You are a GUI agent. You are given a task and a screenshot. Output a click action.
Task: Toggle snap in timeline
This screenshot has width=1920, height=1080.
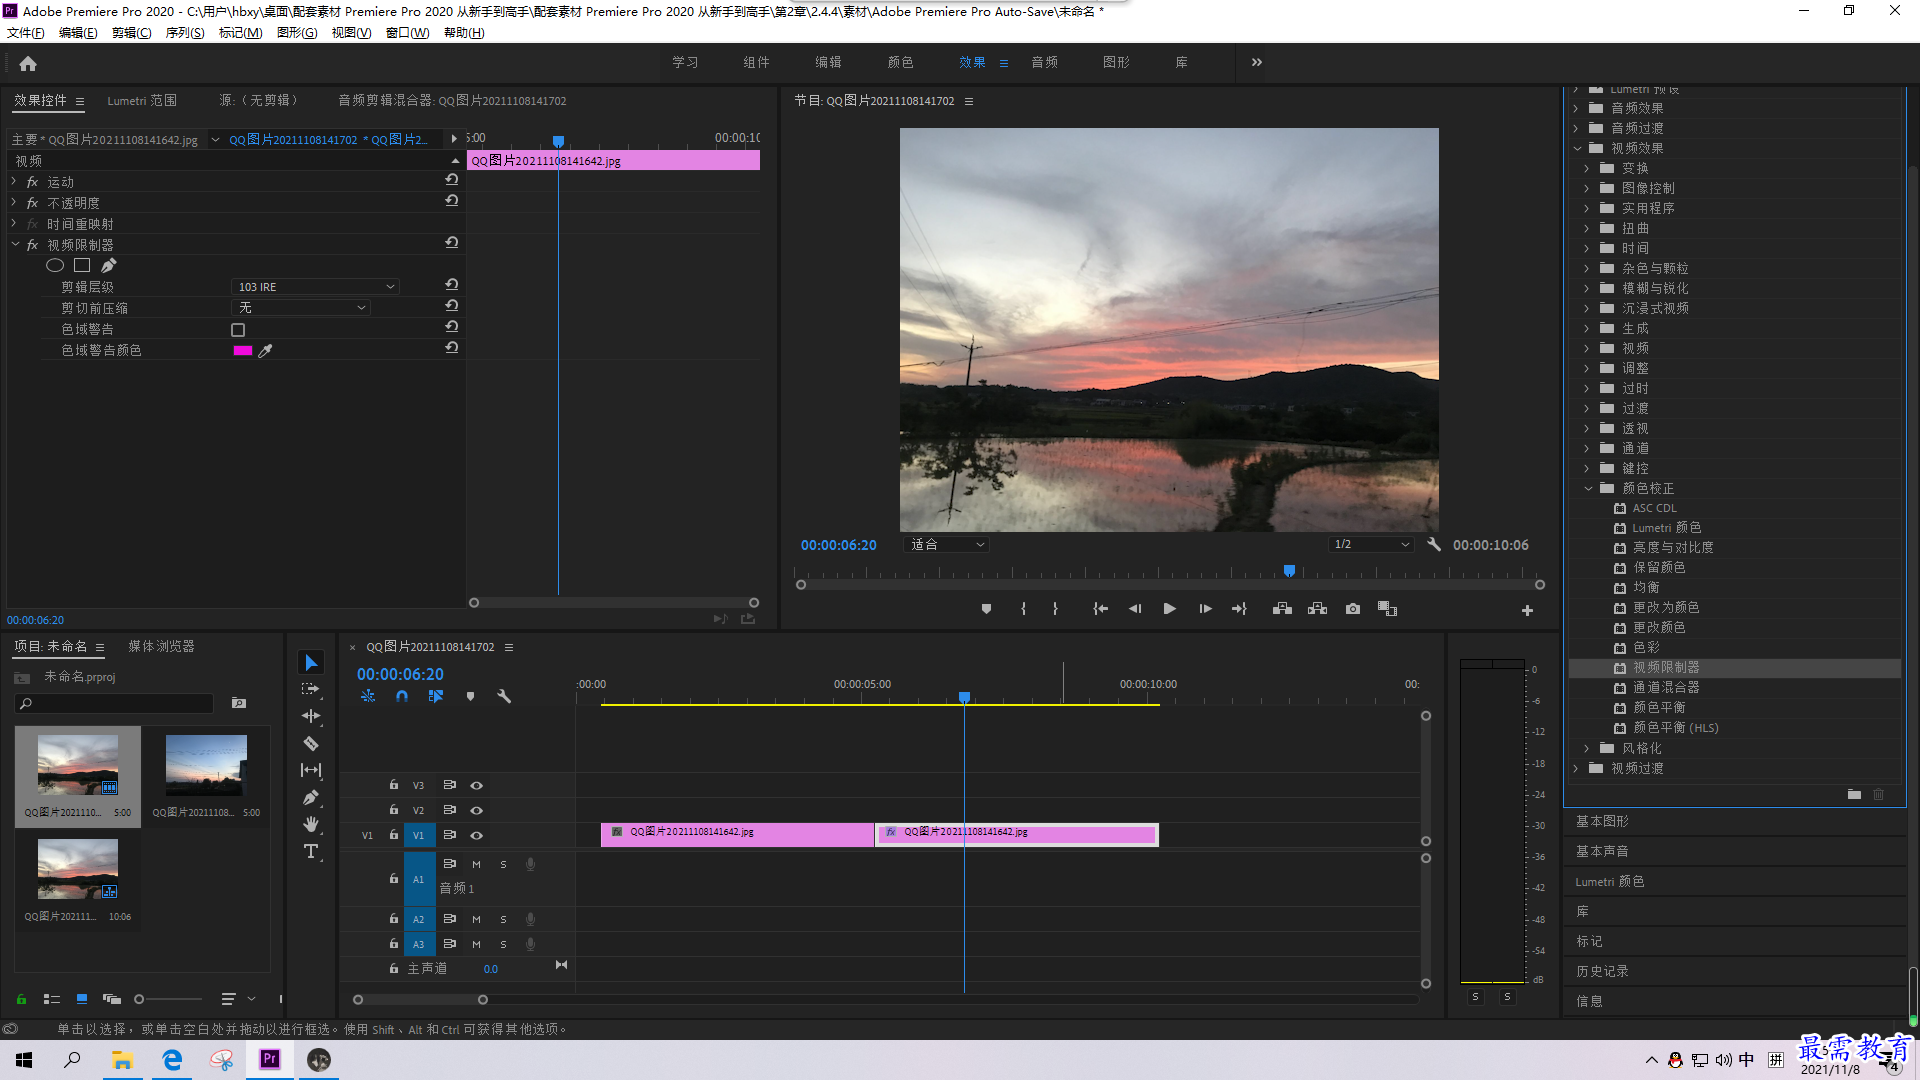point(401,697)
